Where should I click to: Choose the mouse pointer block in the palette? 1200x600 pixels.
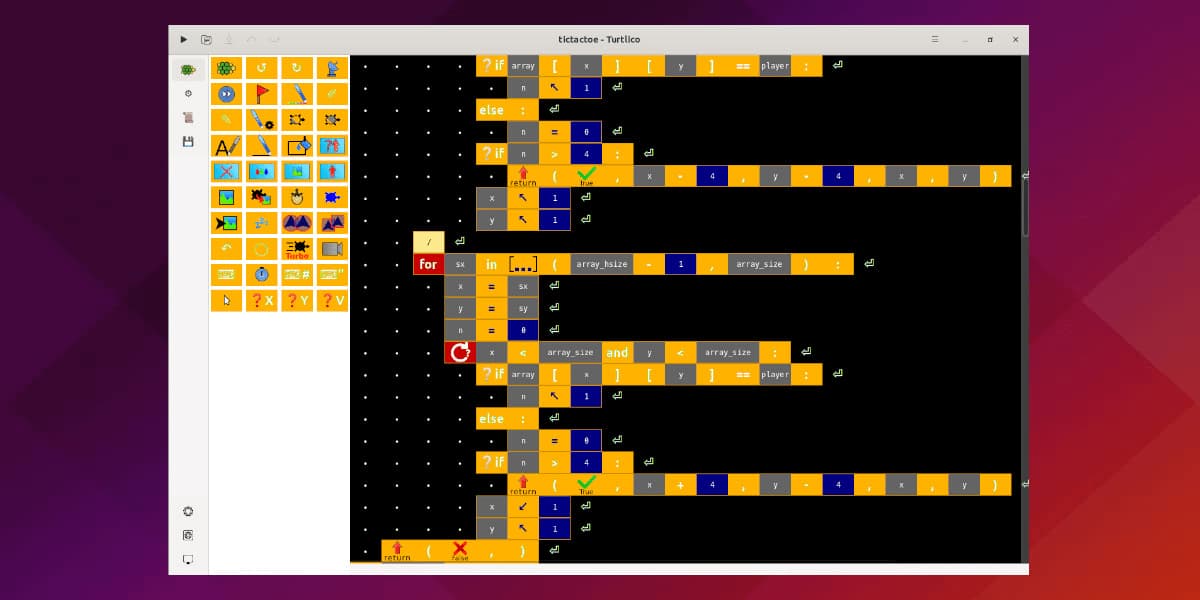coord(227,300)
